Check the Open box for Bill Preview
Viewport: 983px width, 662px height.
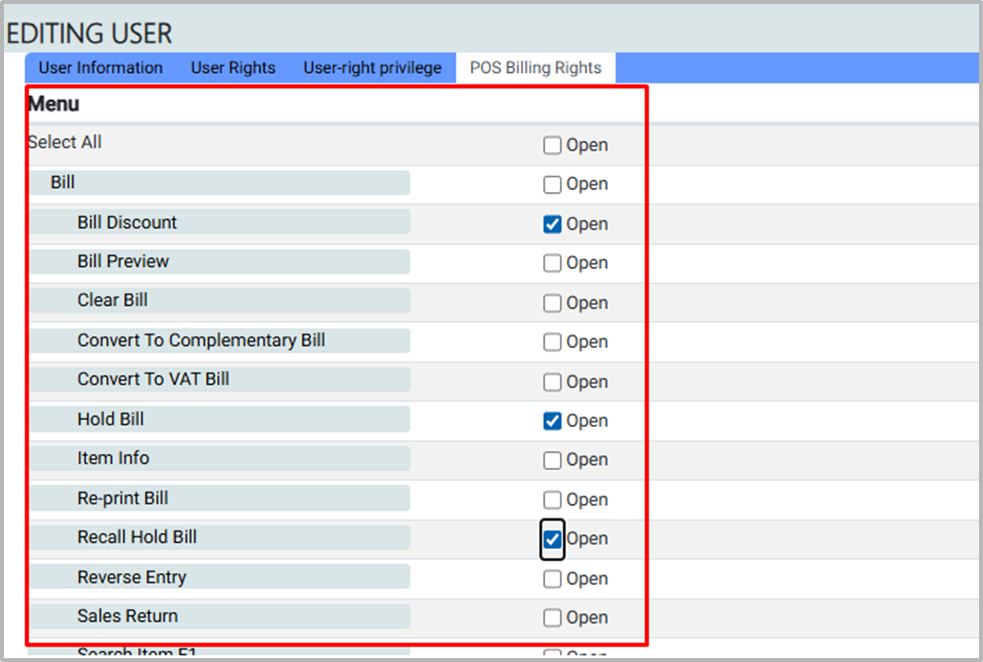[552, 264]
